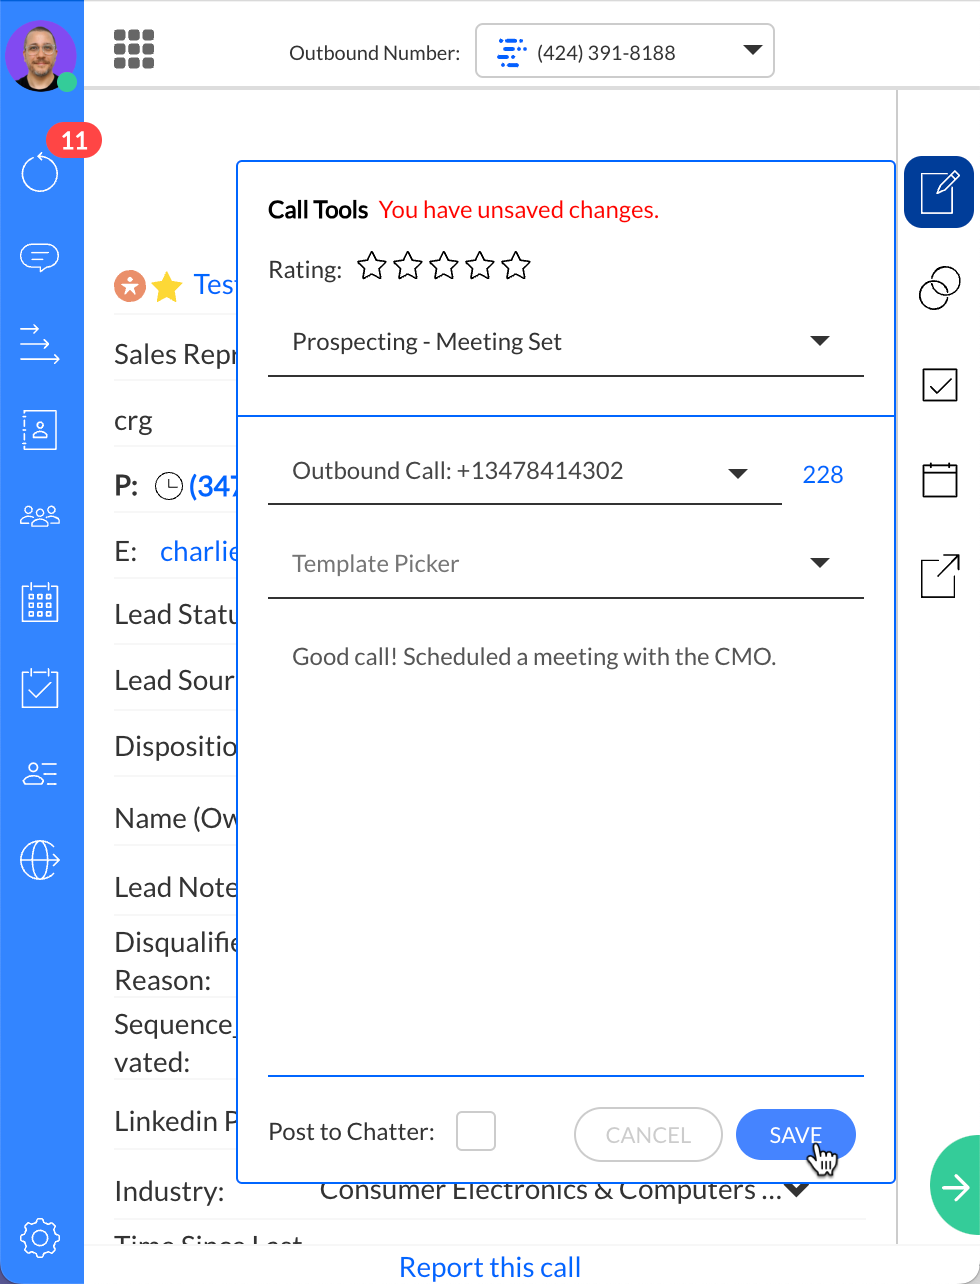Click the green arrow button

point(955,1186)
